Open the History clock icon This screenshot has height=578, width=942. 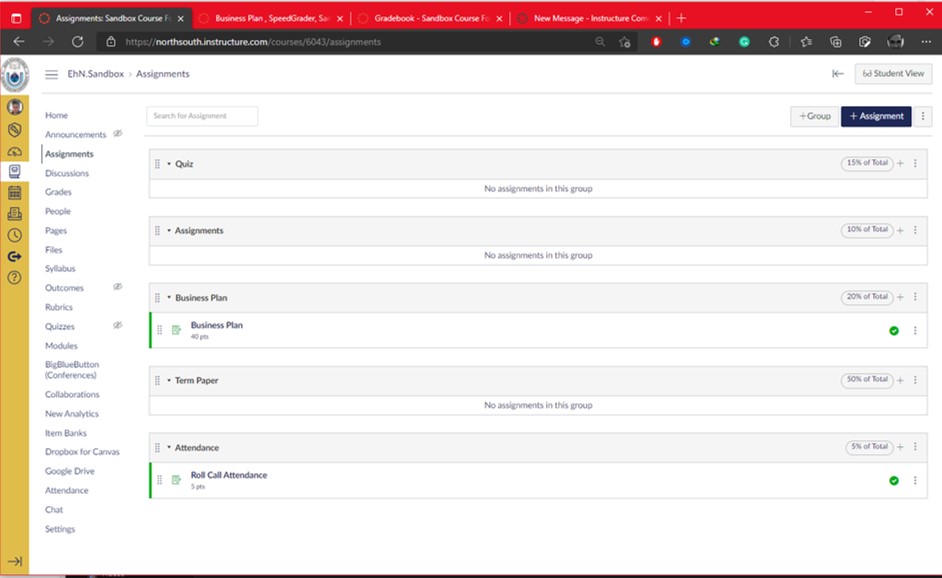tap(14, 235)
